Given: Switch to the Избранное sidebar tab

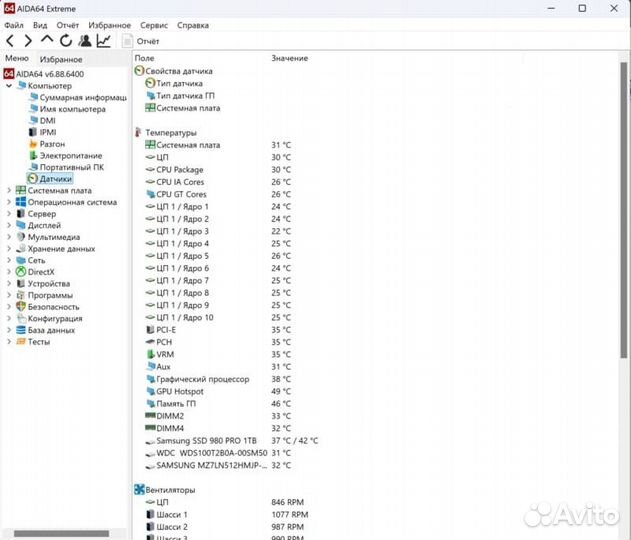Looking at the screenshot, I should pyautogui.click(x=61, y=60).
